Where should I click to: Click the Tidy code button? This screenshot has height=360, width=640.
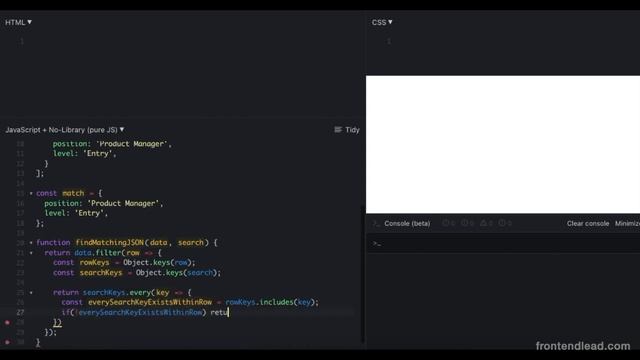click(x=347, y=130)
